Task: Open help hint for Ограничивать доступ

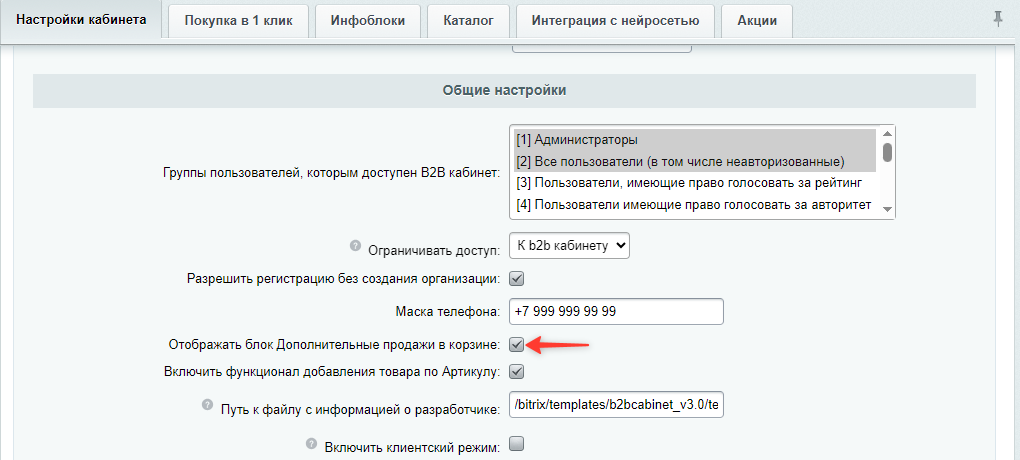Action: [x=355, y=245]
